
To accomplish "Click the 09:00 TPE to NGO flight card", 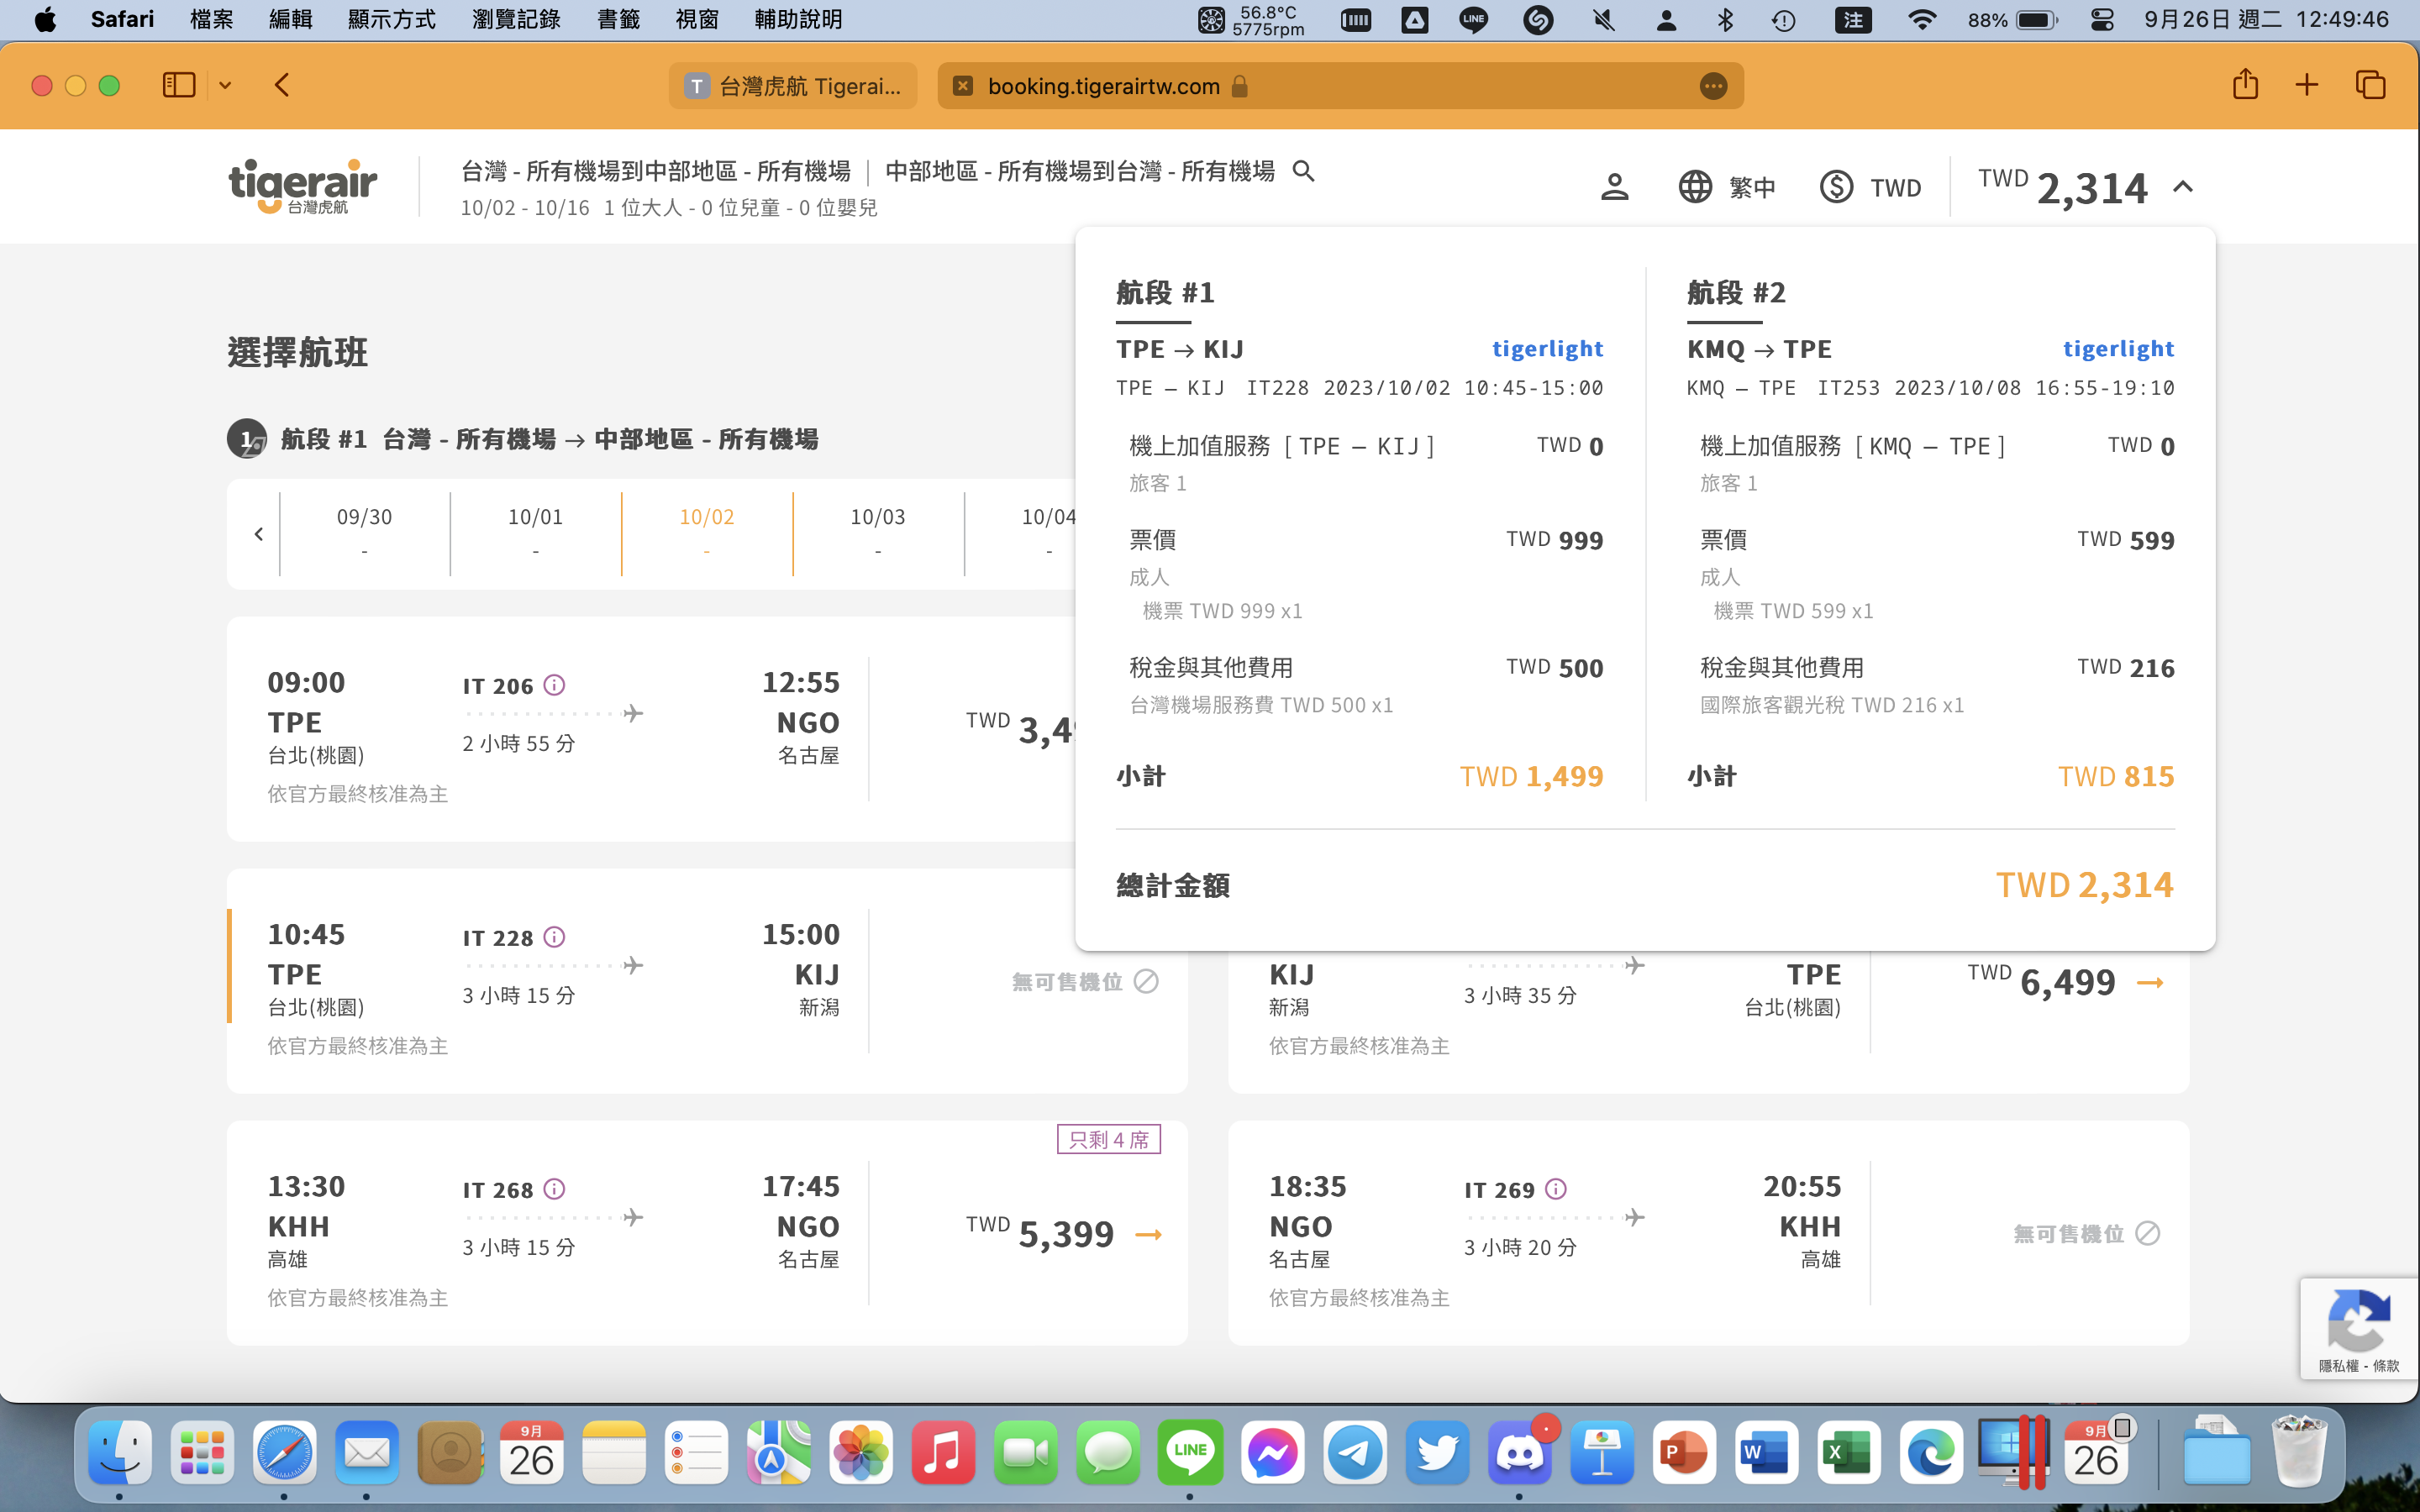I will click(x=650, y=729).
